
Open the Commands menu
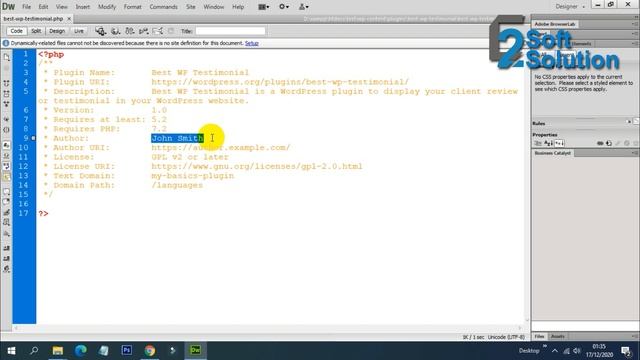pyautogui.click(x=163, y=7)
